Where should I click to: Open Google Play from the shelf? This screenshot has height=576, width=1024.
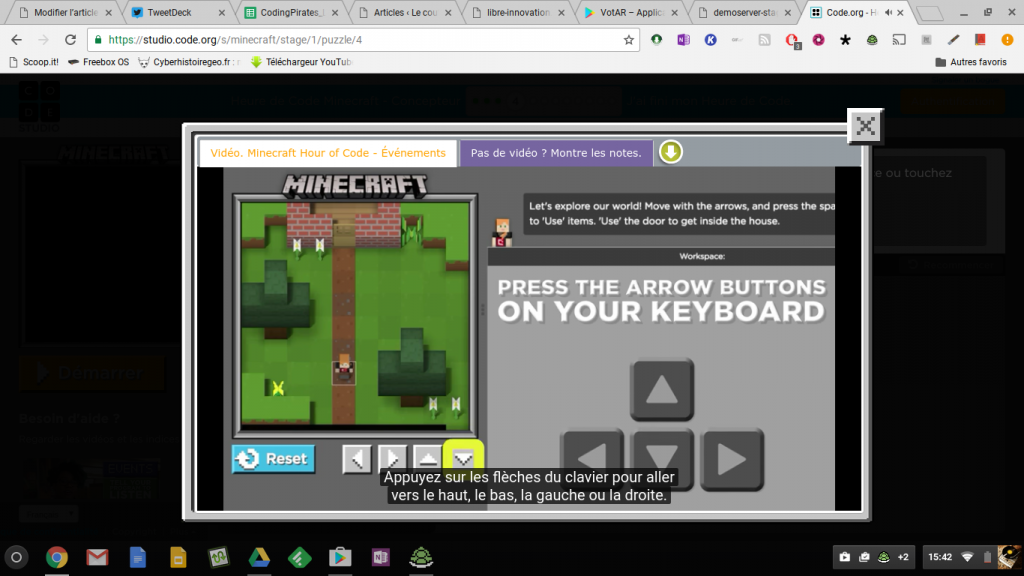pyautogui.click(x=339, y=557)
